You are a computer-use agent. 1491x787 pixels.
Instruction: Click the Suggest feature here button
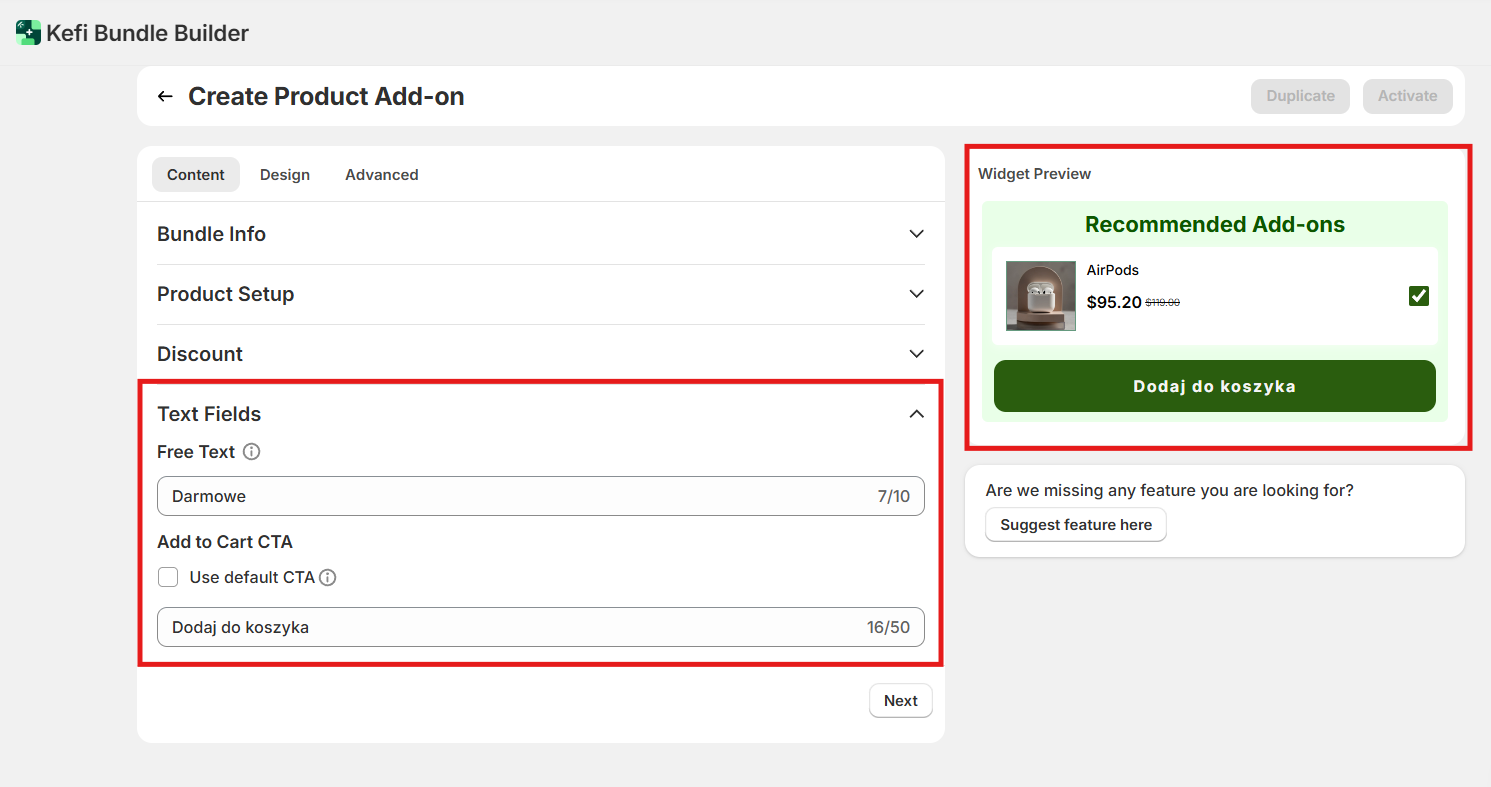point(1075,525)
